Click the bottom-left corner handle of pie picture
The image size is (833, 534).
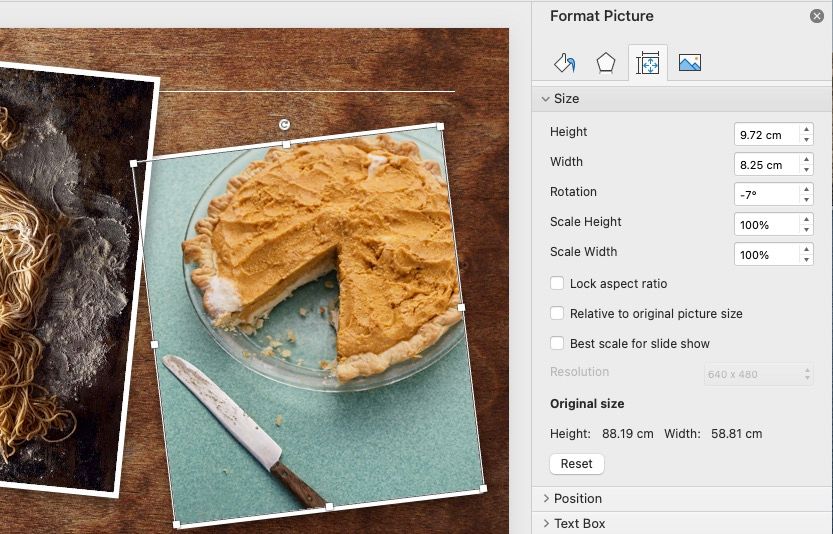click(x=176, y=525)
